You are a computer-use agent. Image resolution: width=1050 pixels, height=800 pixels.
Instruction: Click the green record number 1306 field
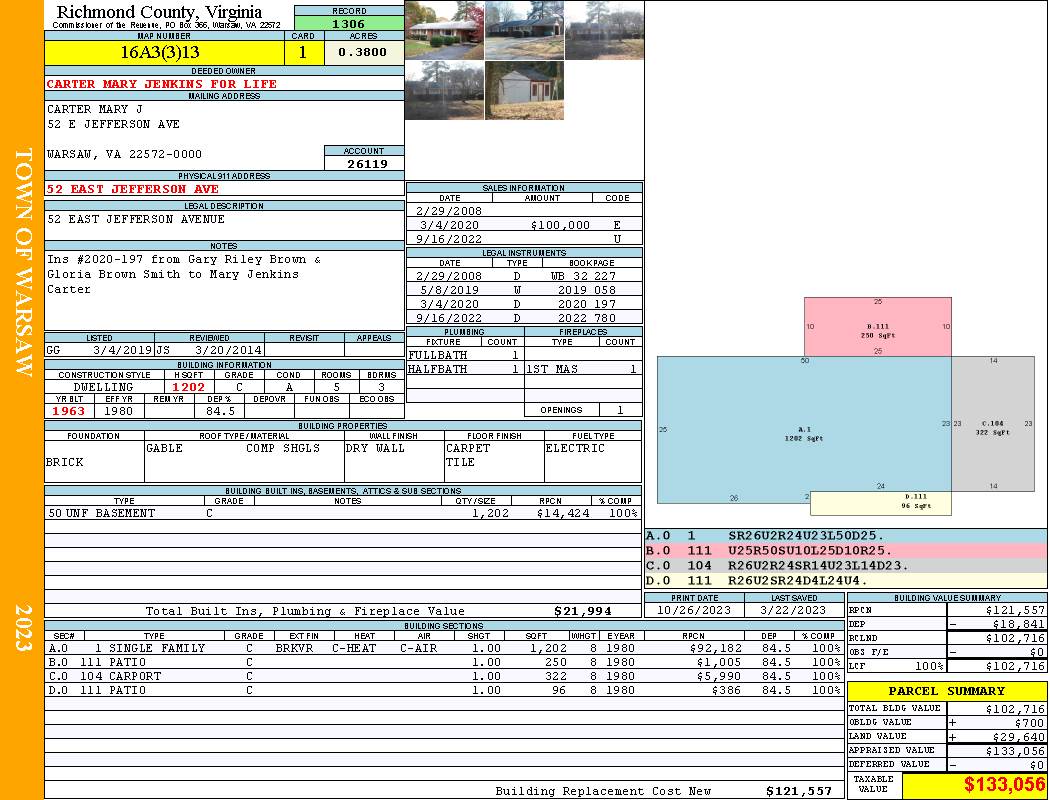point(349,23)
